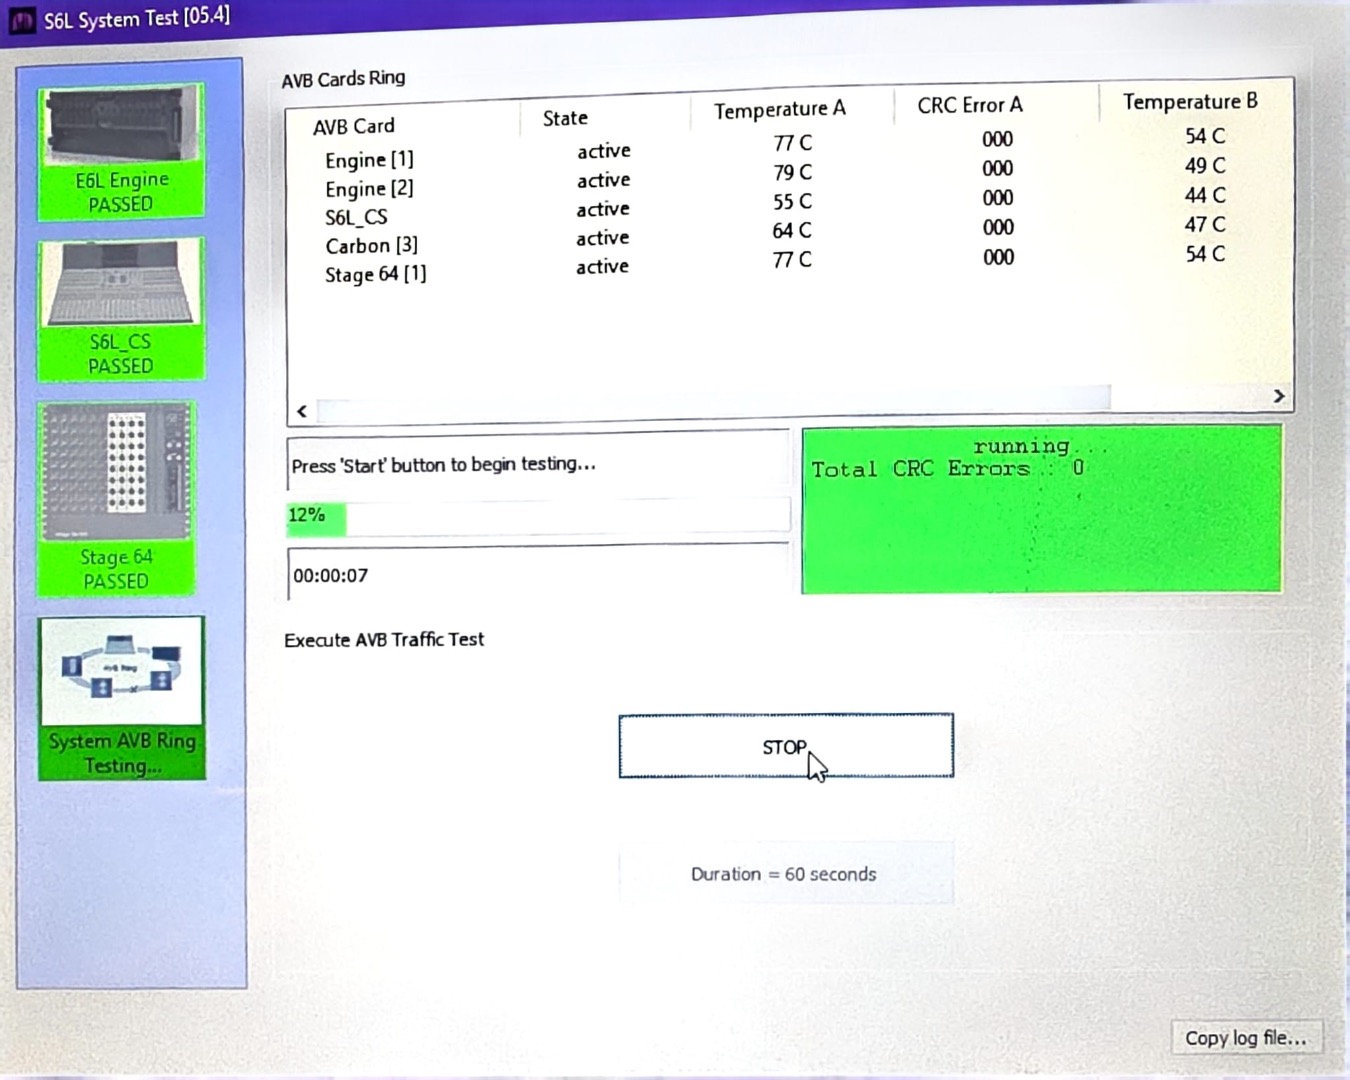Select the Carbon [3] row
Image resolution: width=1350 pixels, height=1080 pixels.
[775, 236]
